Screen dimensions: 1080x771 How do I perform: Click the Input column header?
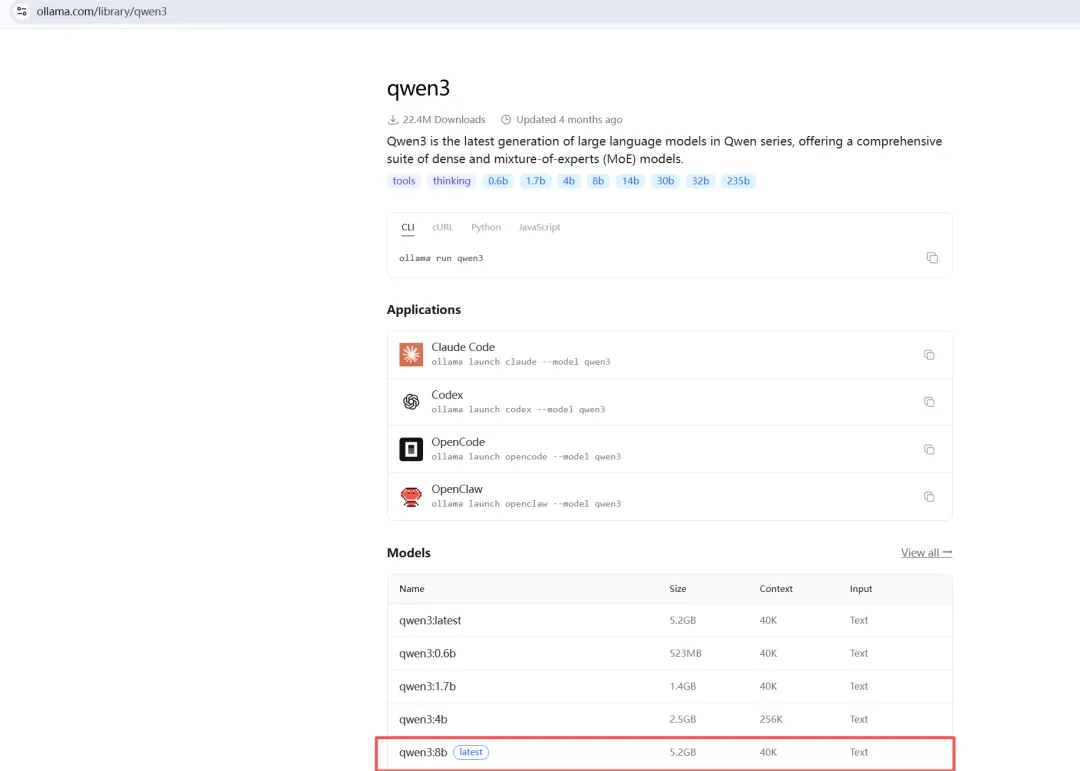coord(861,588)
